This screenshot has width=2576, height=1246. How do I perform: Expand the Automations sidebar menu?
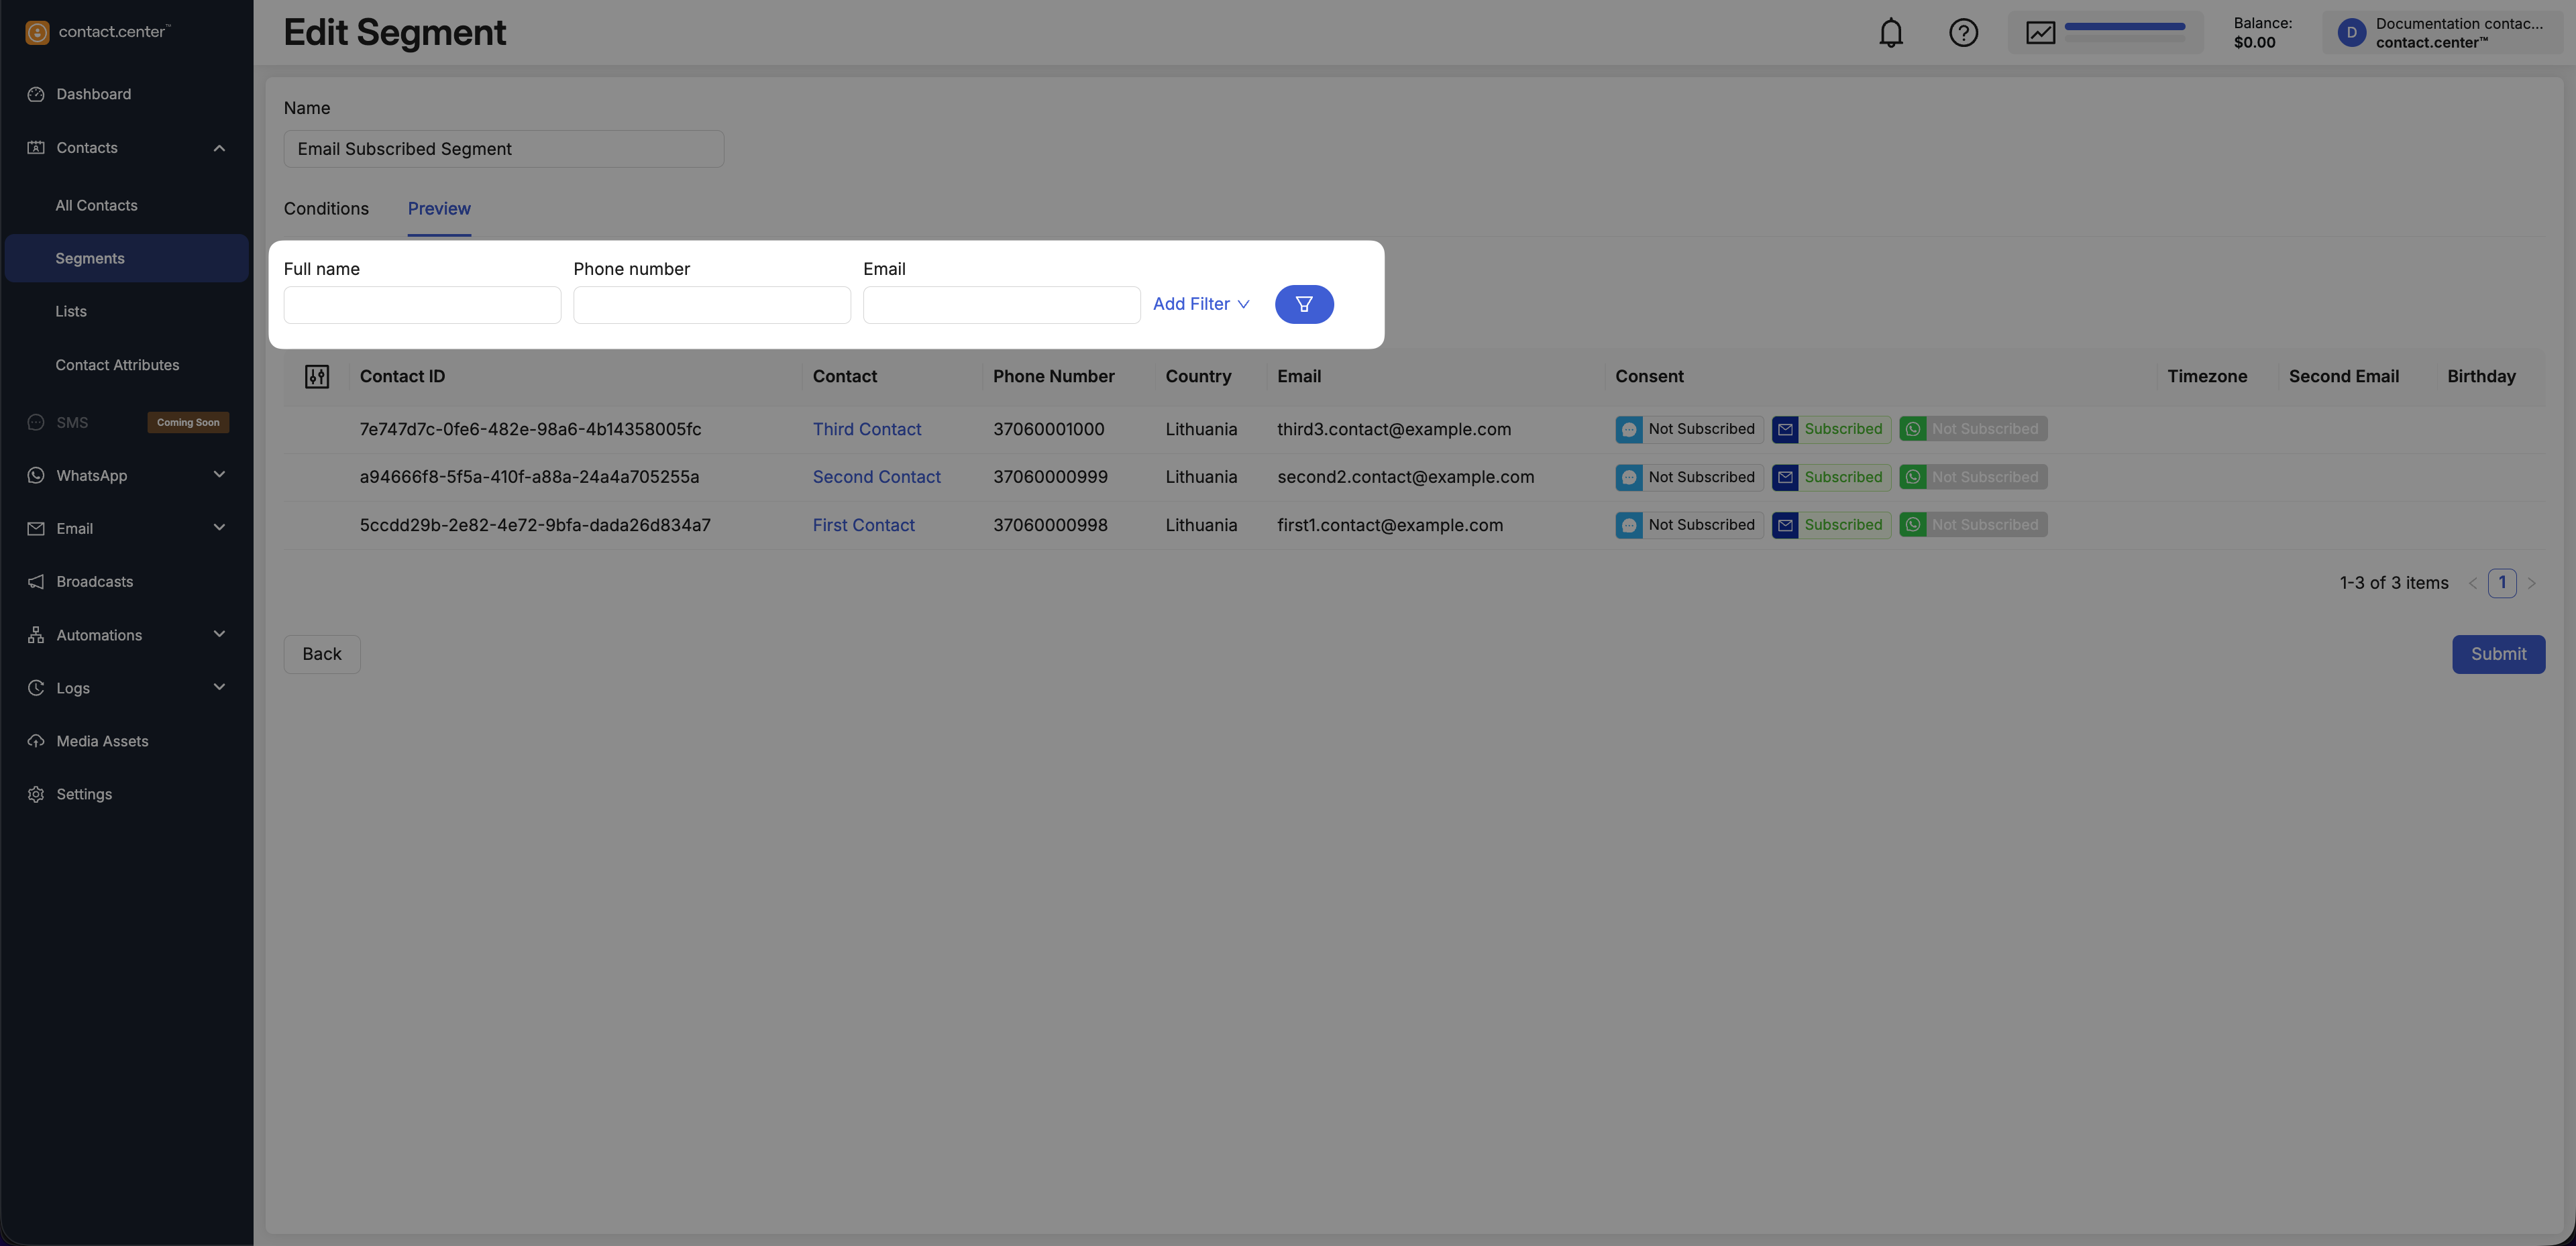click(219, 635)
